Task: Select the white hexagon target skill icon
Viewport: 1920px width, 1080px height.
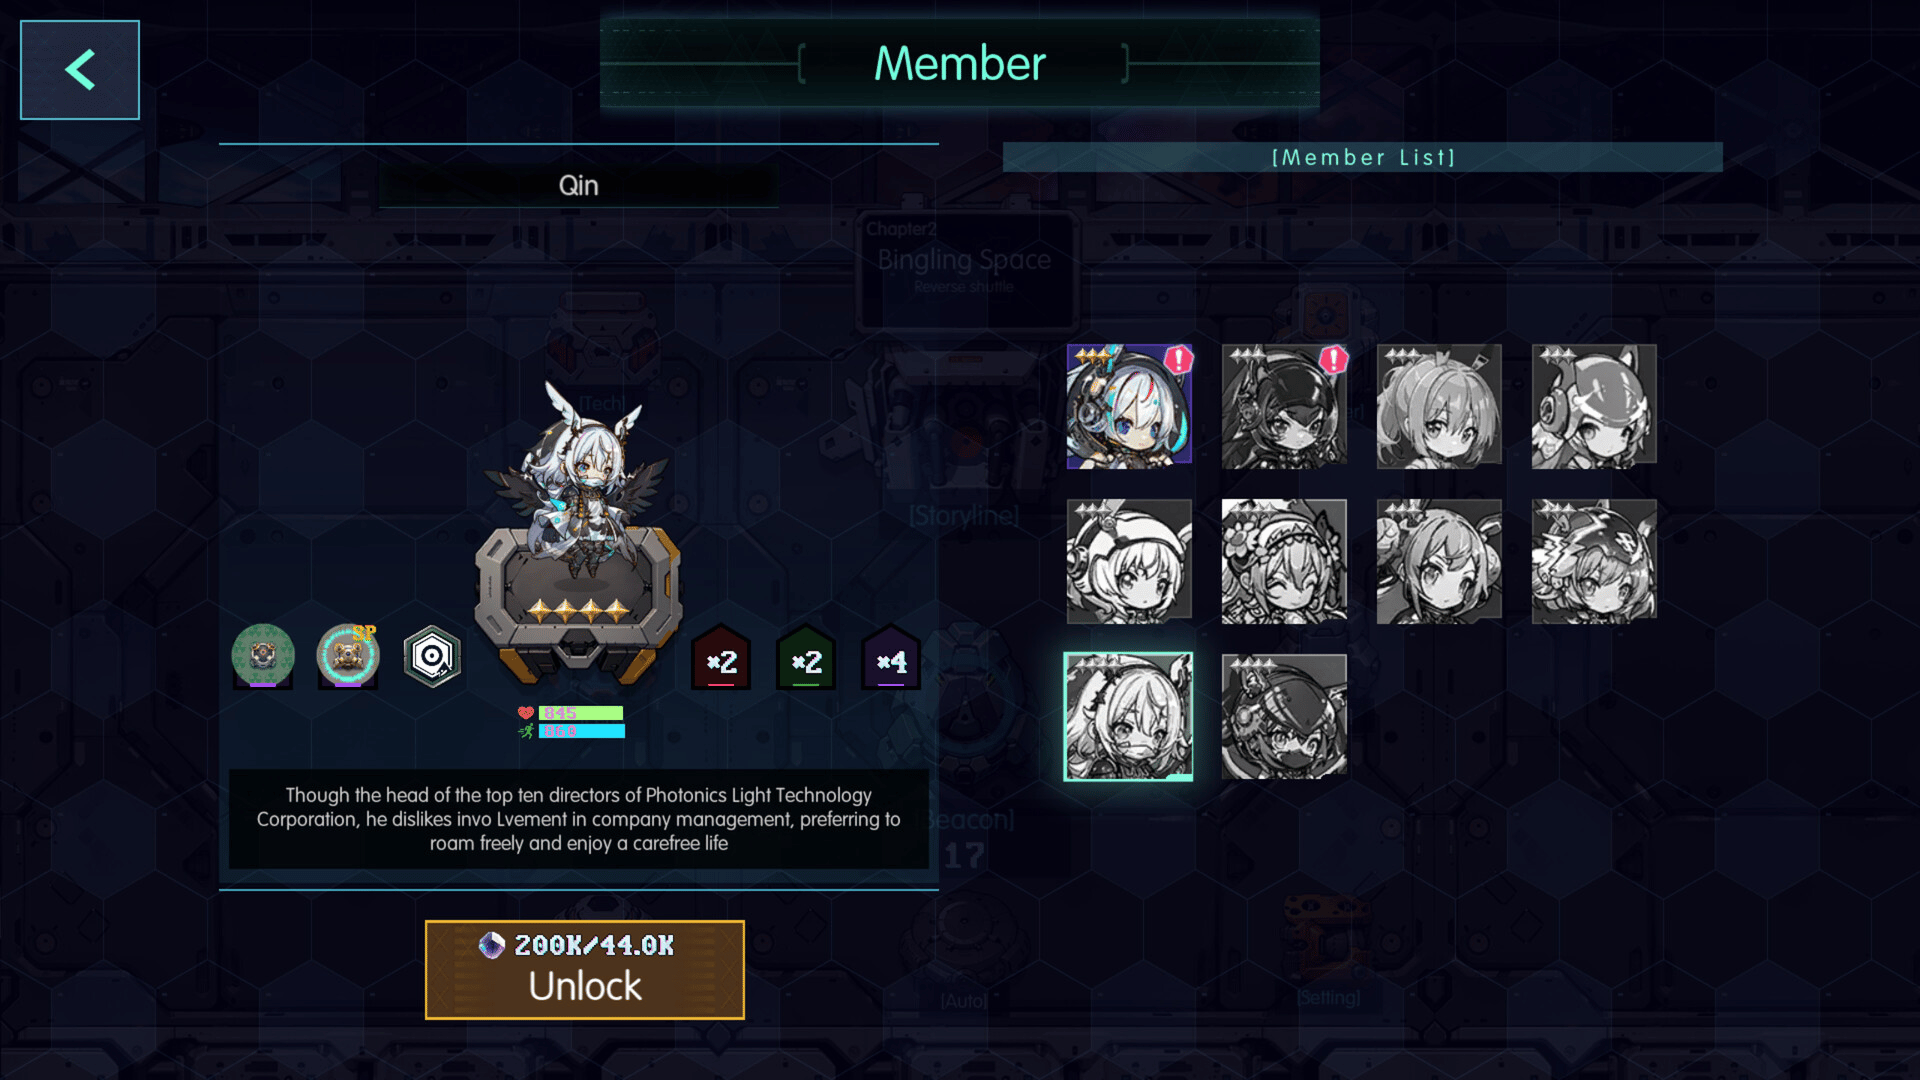Action: coord(432,656)
